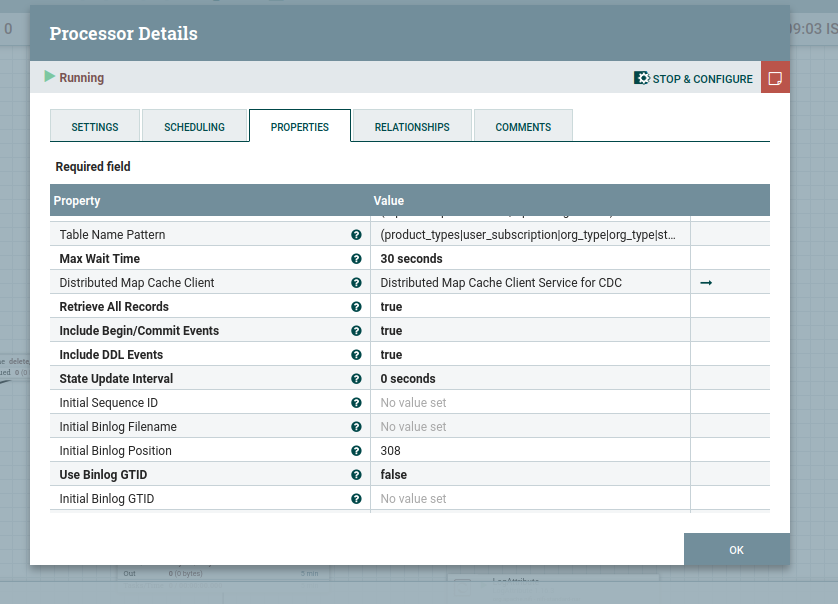Viewport: 838px width, 604px height.
Task: Click the 'Running' status text
Action: point(82,78)
